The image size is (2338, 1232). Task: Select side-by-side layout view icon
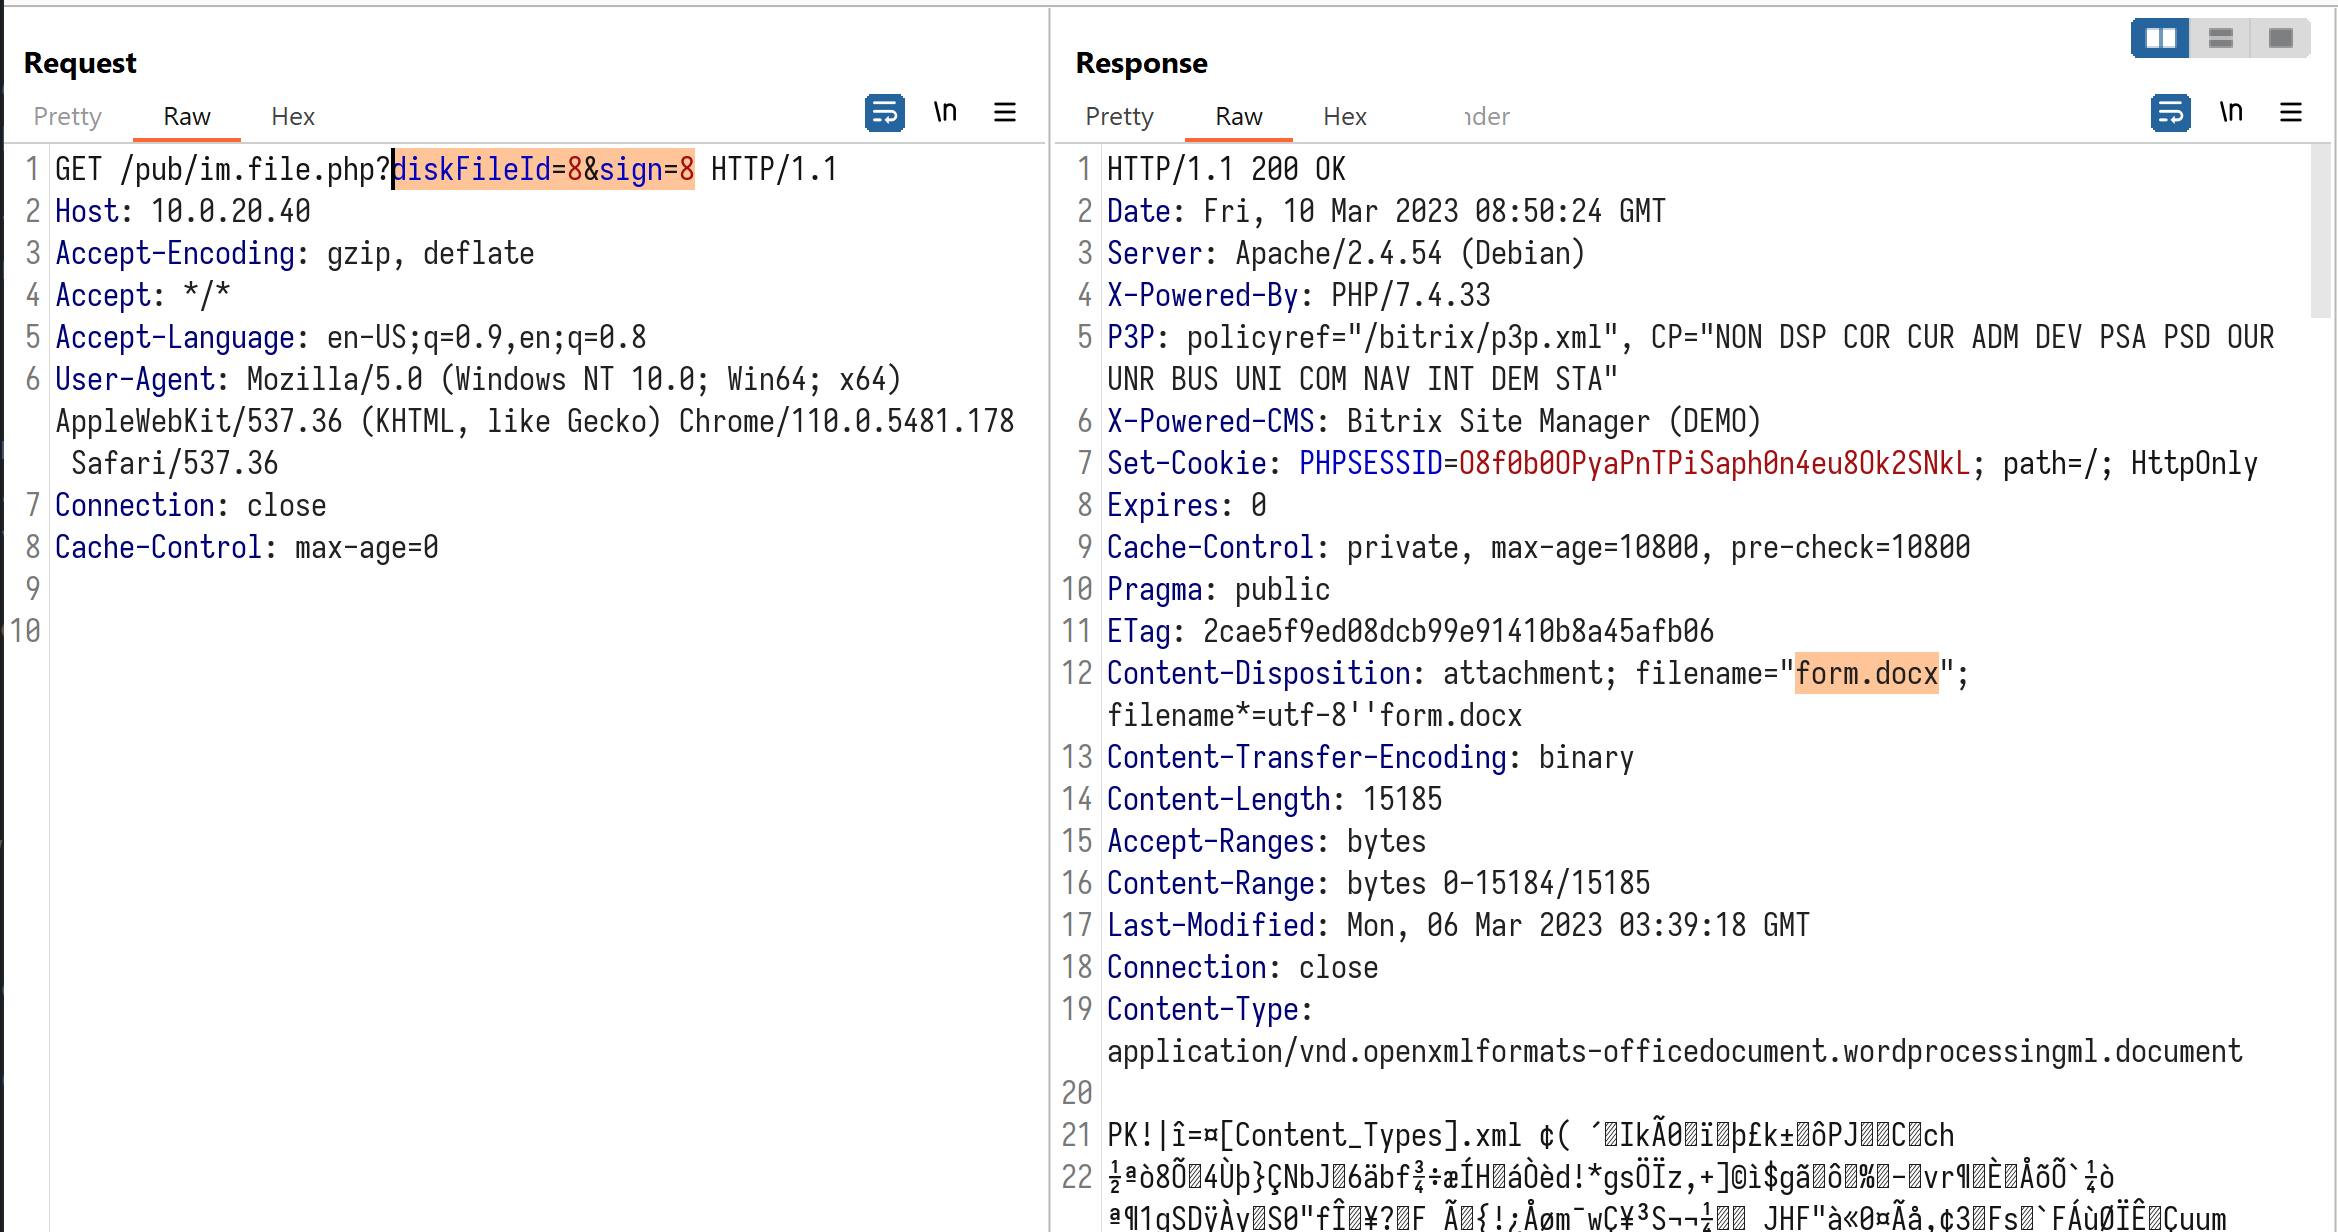[x=2161, y=39]
